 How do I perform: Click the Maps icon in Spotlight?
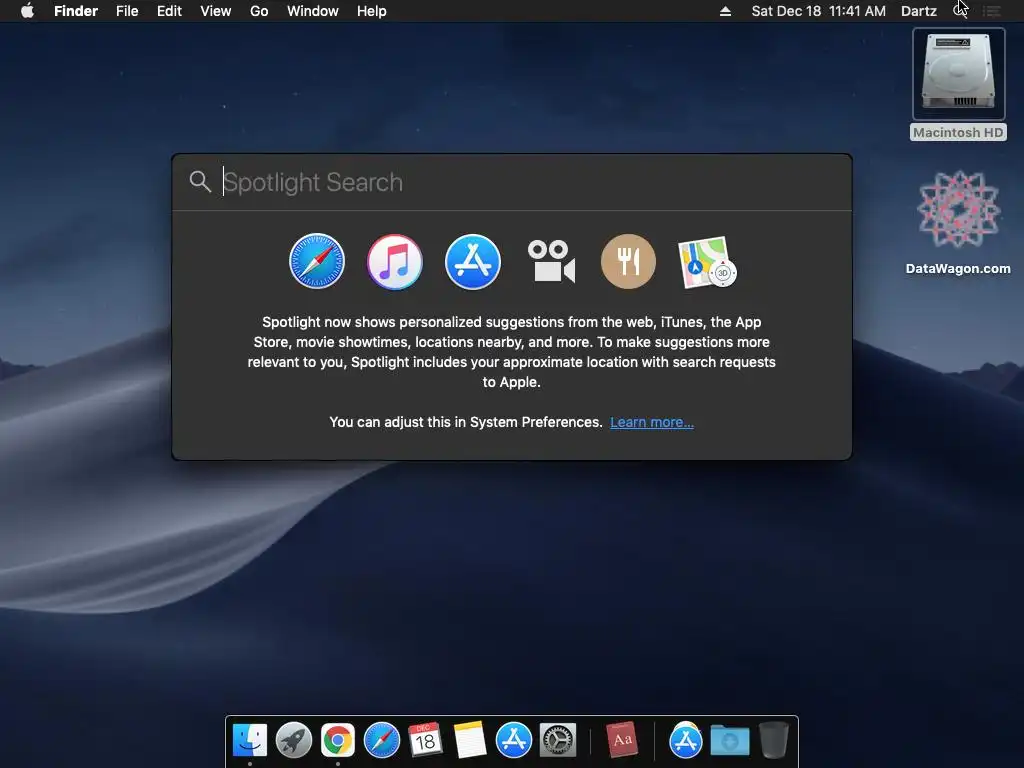[x=707, y=262]
